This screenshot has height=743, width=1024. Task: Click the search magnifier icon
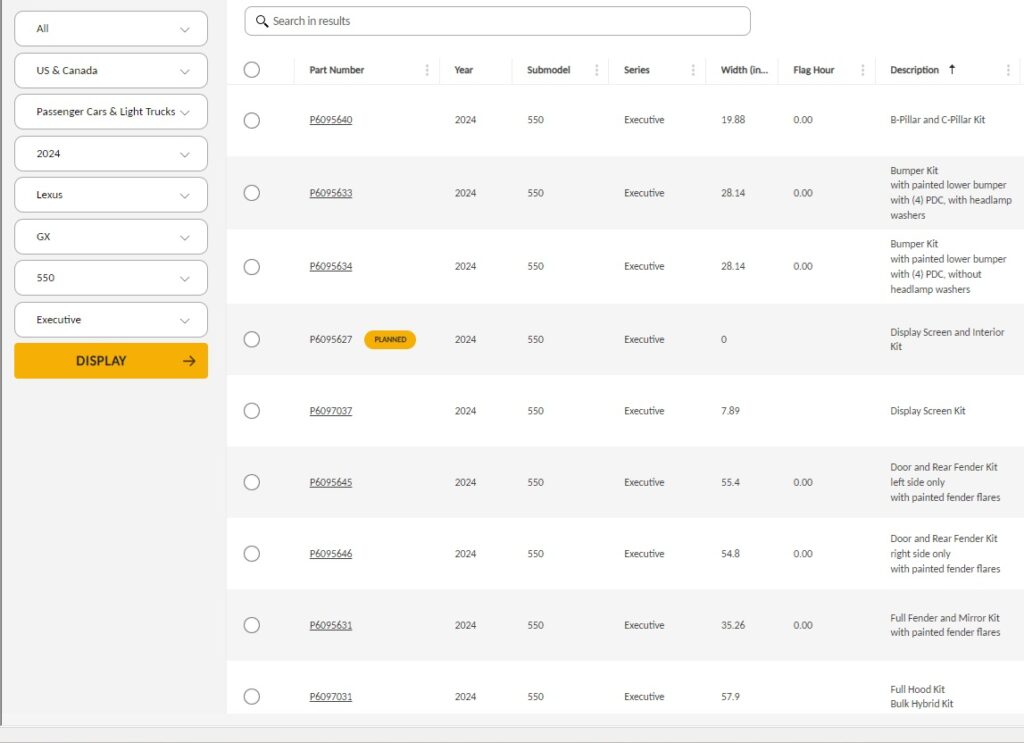click(262, 21)
